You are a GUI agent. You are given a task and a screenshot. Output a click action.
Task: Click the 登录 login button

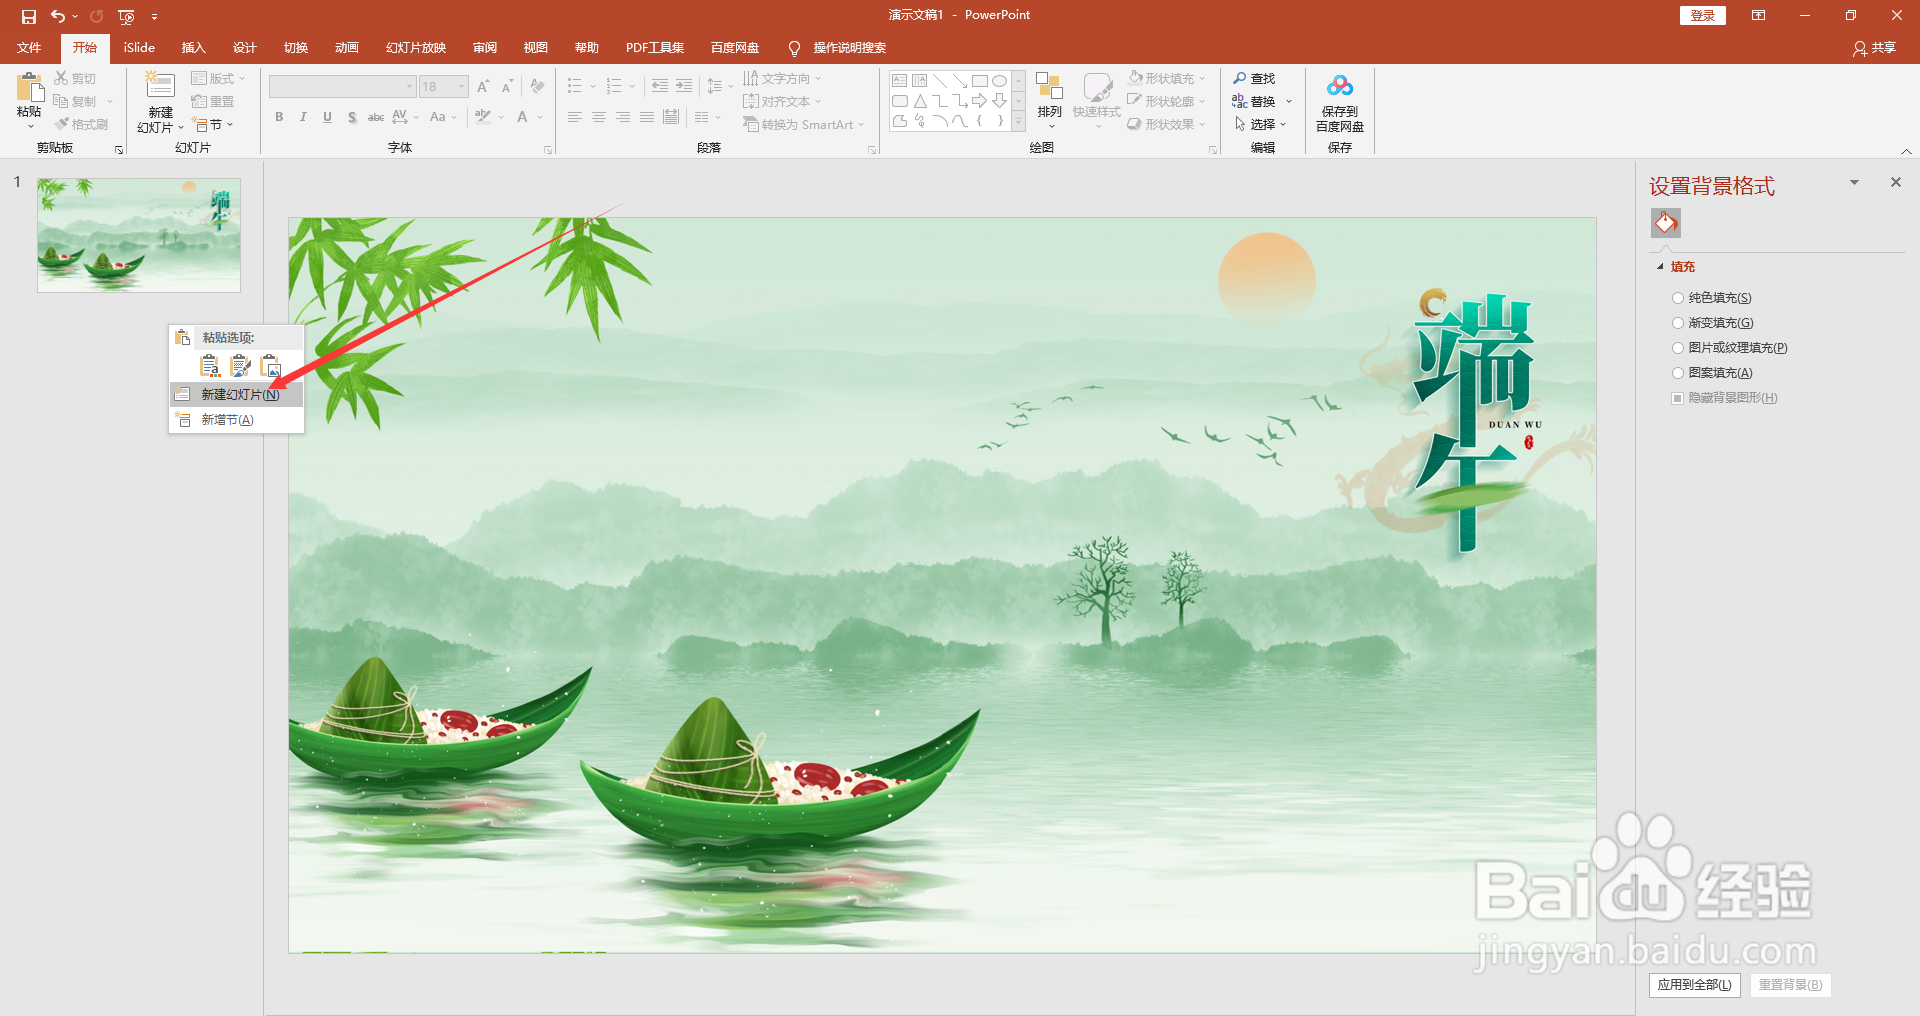[1703, 16]
